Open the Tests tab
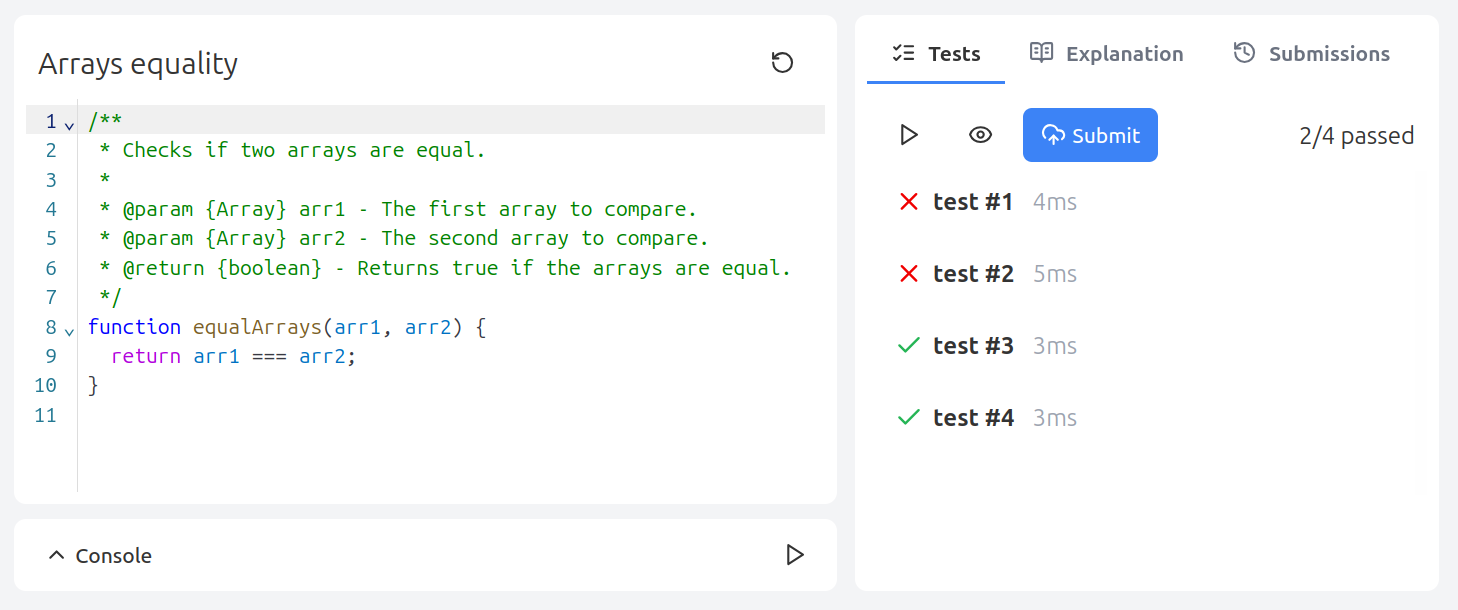Viewport: 1458px width, 610px height. coord(936,54)
